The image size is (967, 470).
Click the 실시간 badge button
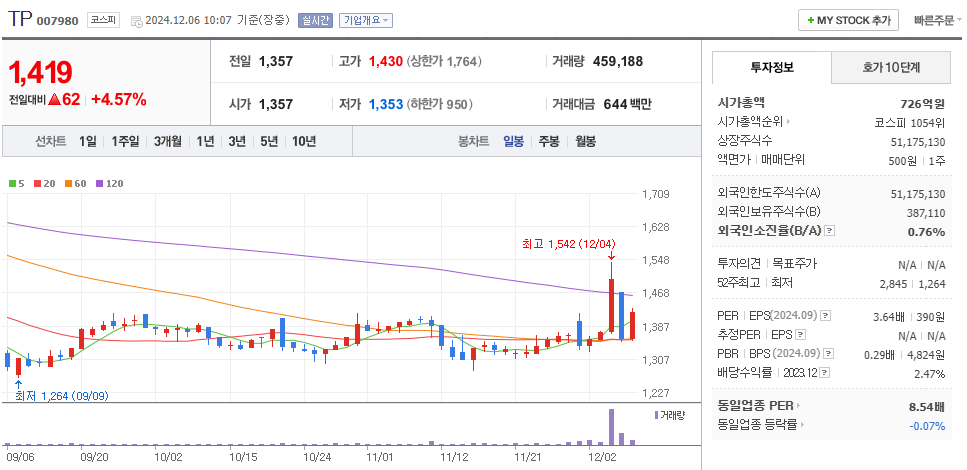click(315, 20)
